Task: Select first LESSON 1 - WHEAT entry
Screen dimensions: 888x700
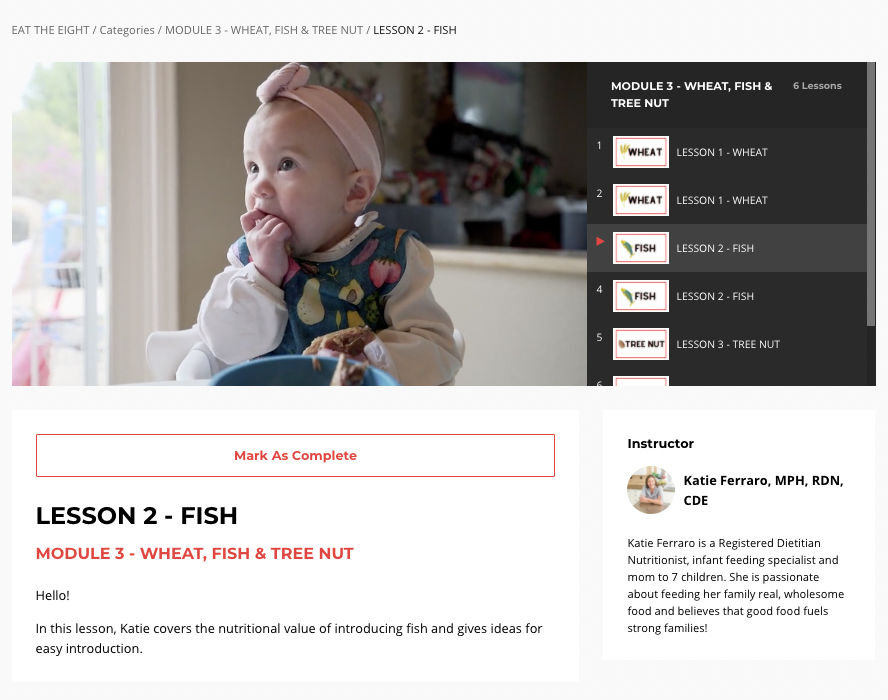Action: click(722, 152)
